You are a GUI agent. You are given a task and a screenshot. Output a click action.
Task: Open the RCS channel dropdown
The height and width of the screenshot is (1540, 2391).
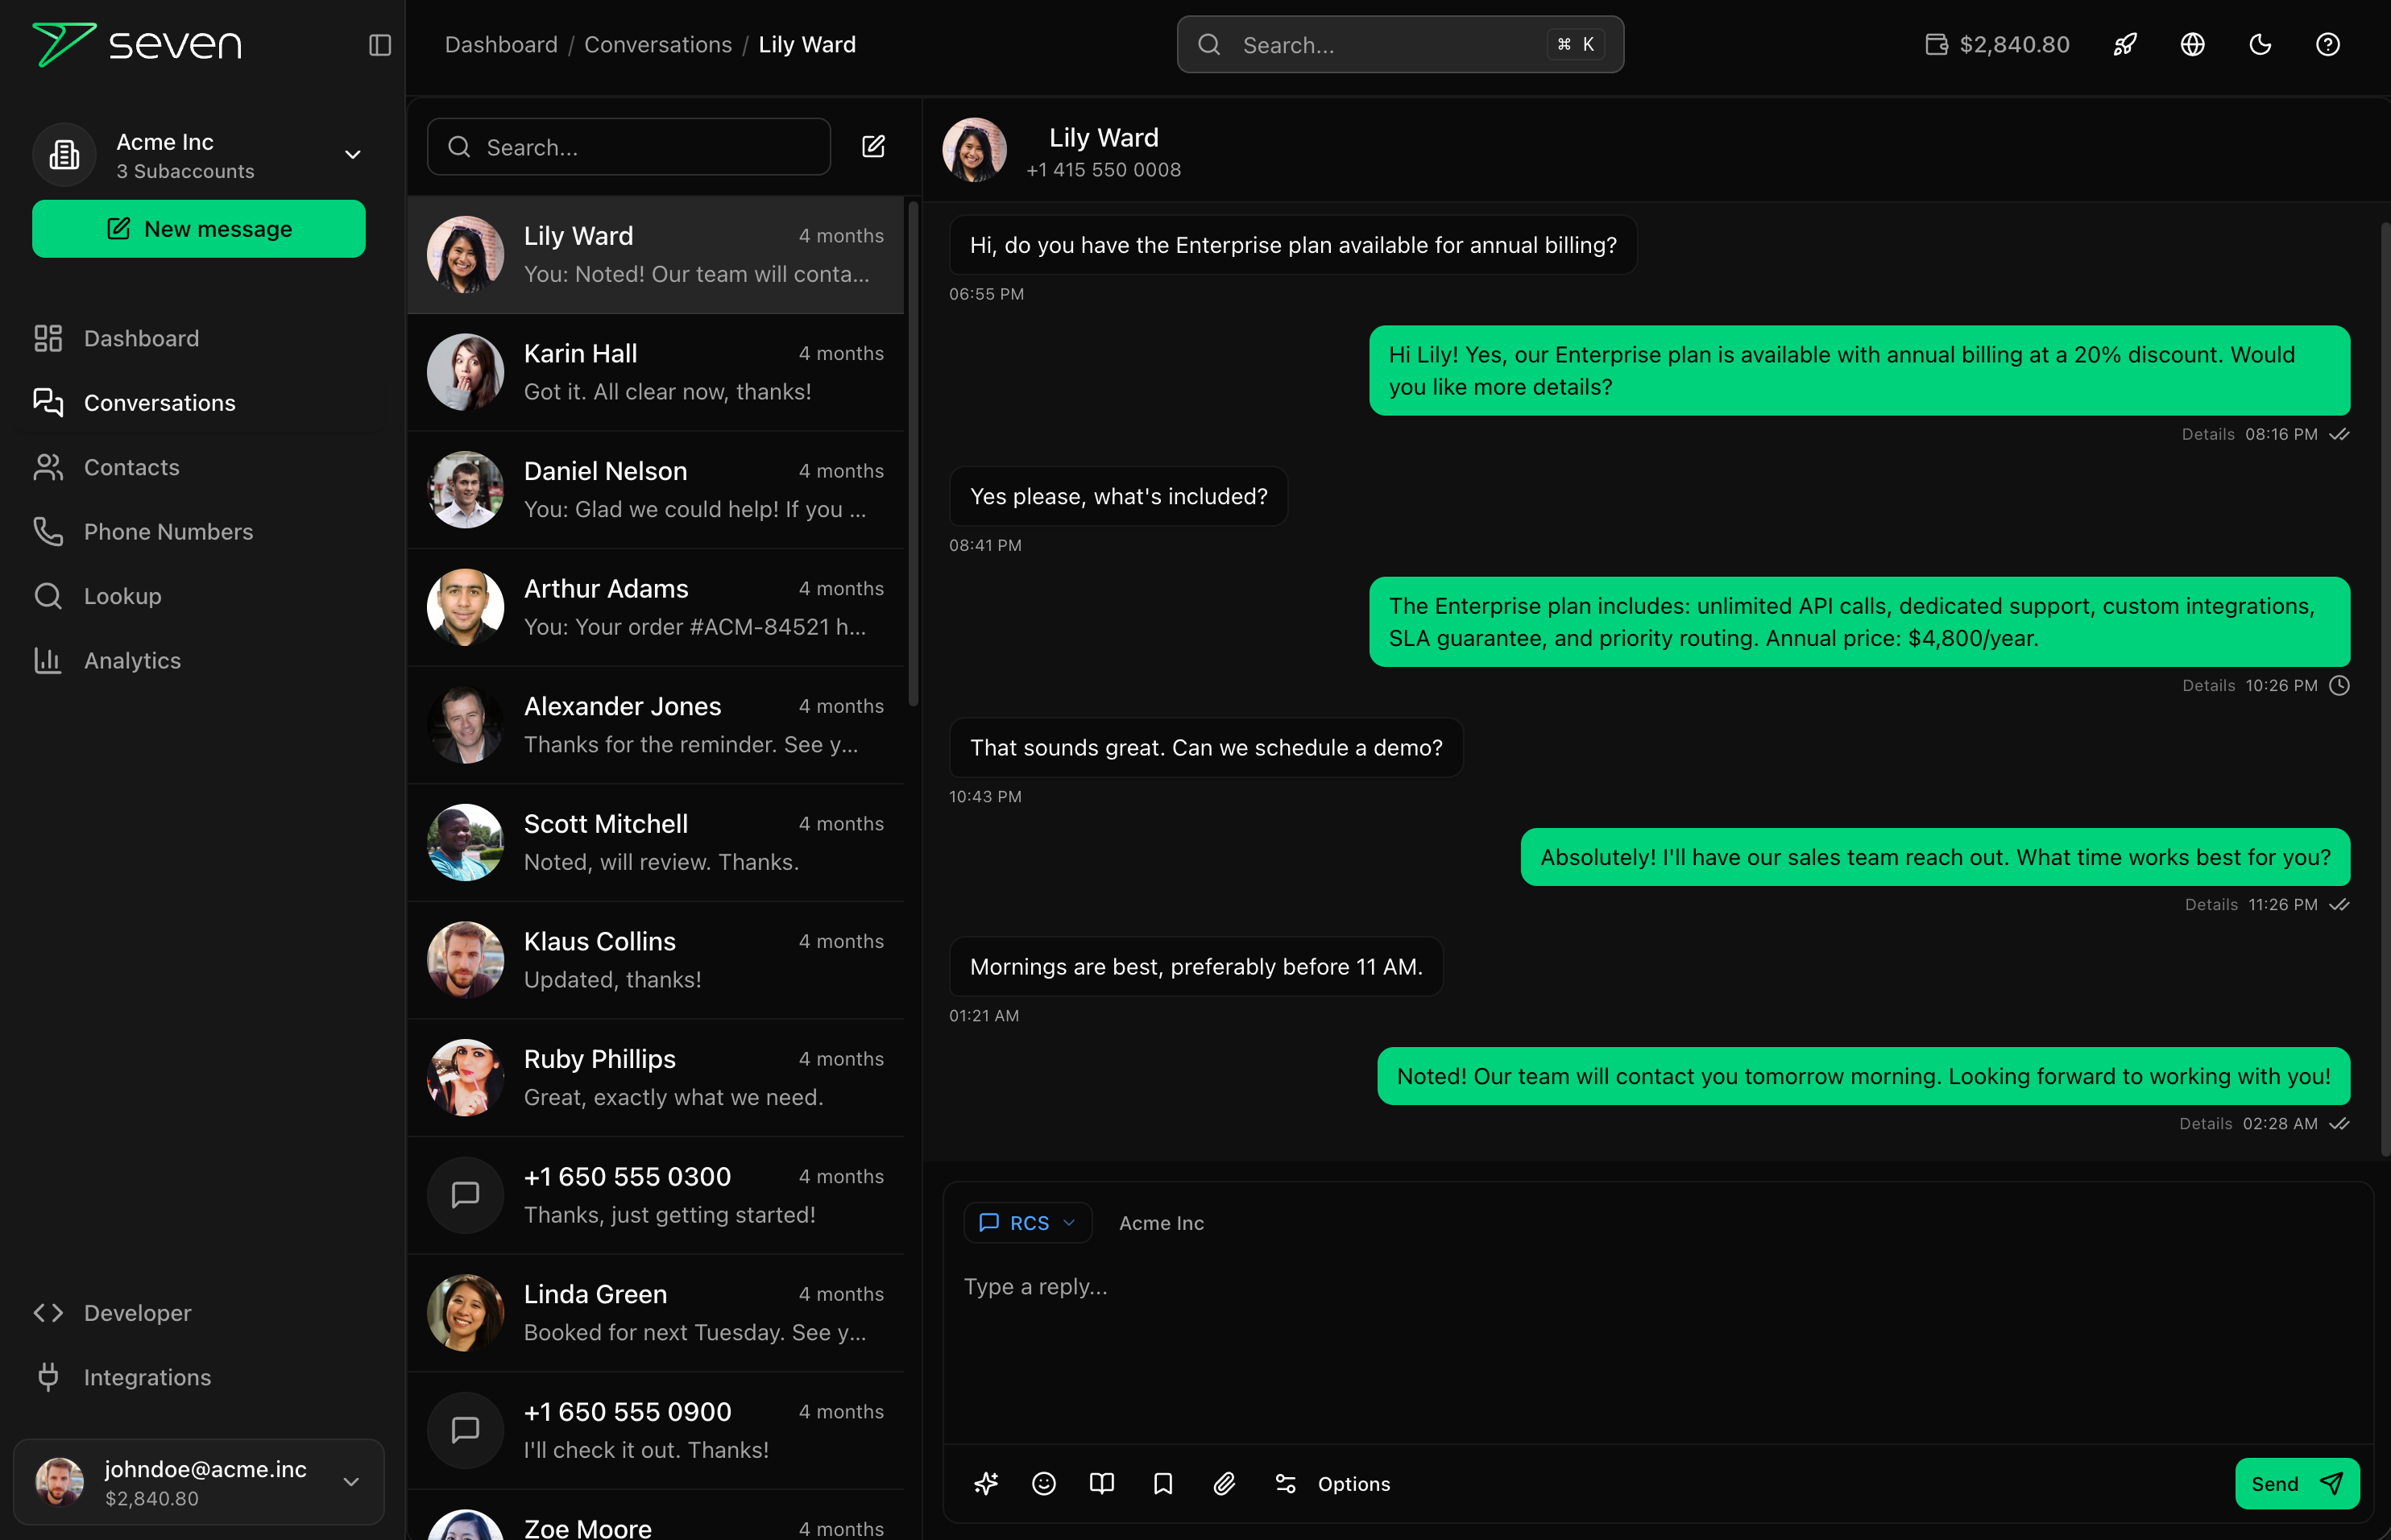(1027, 1223)
